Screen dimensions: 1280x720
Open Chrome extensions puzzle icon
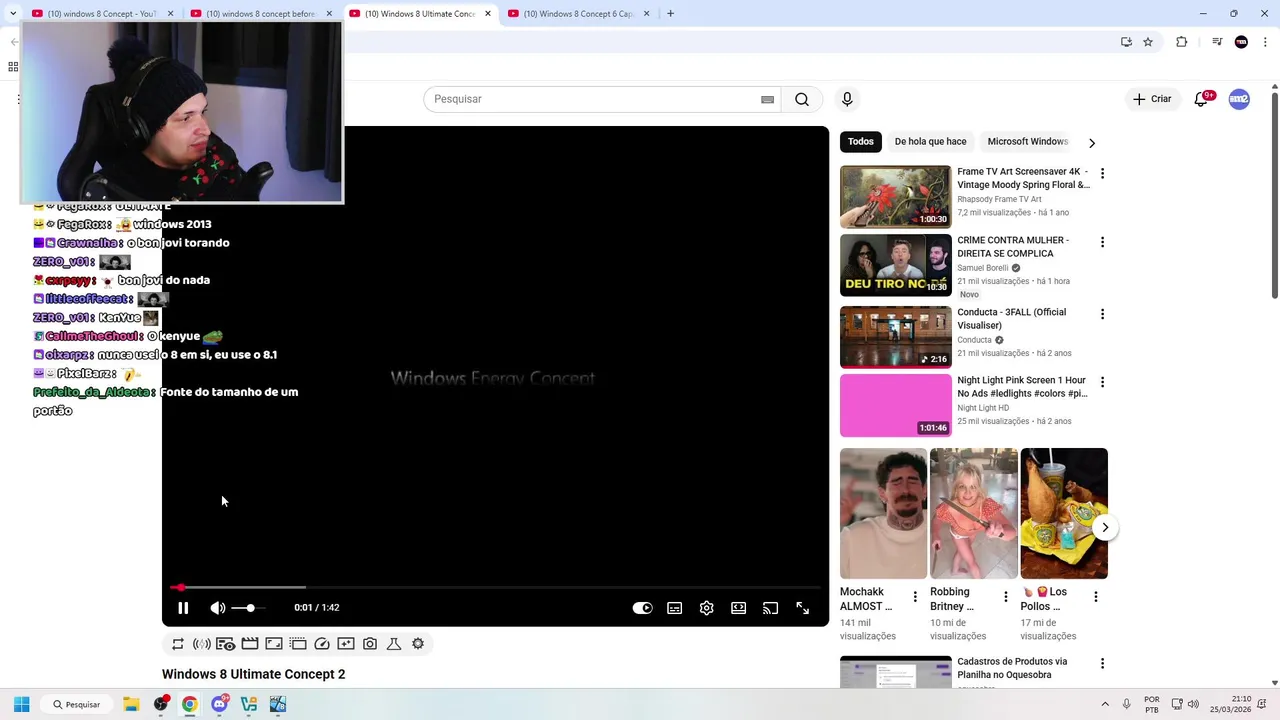click(x=1182, y=42)
